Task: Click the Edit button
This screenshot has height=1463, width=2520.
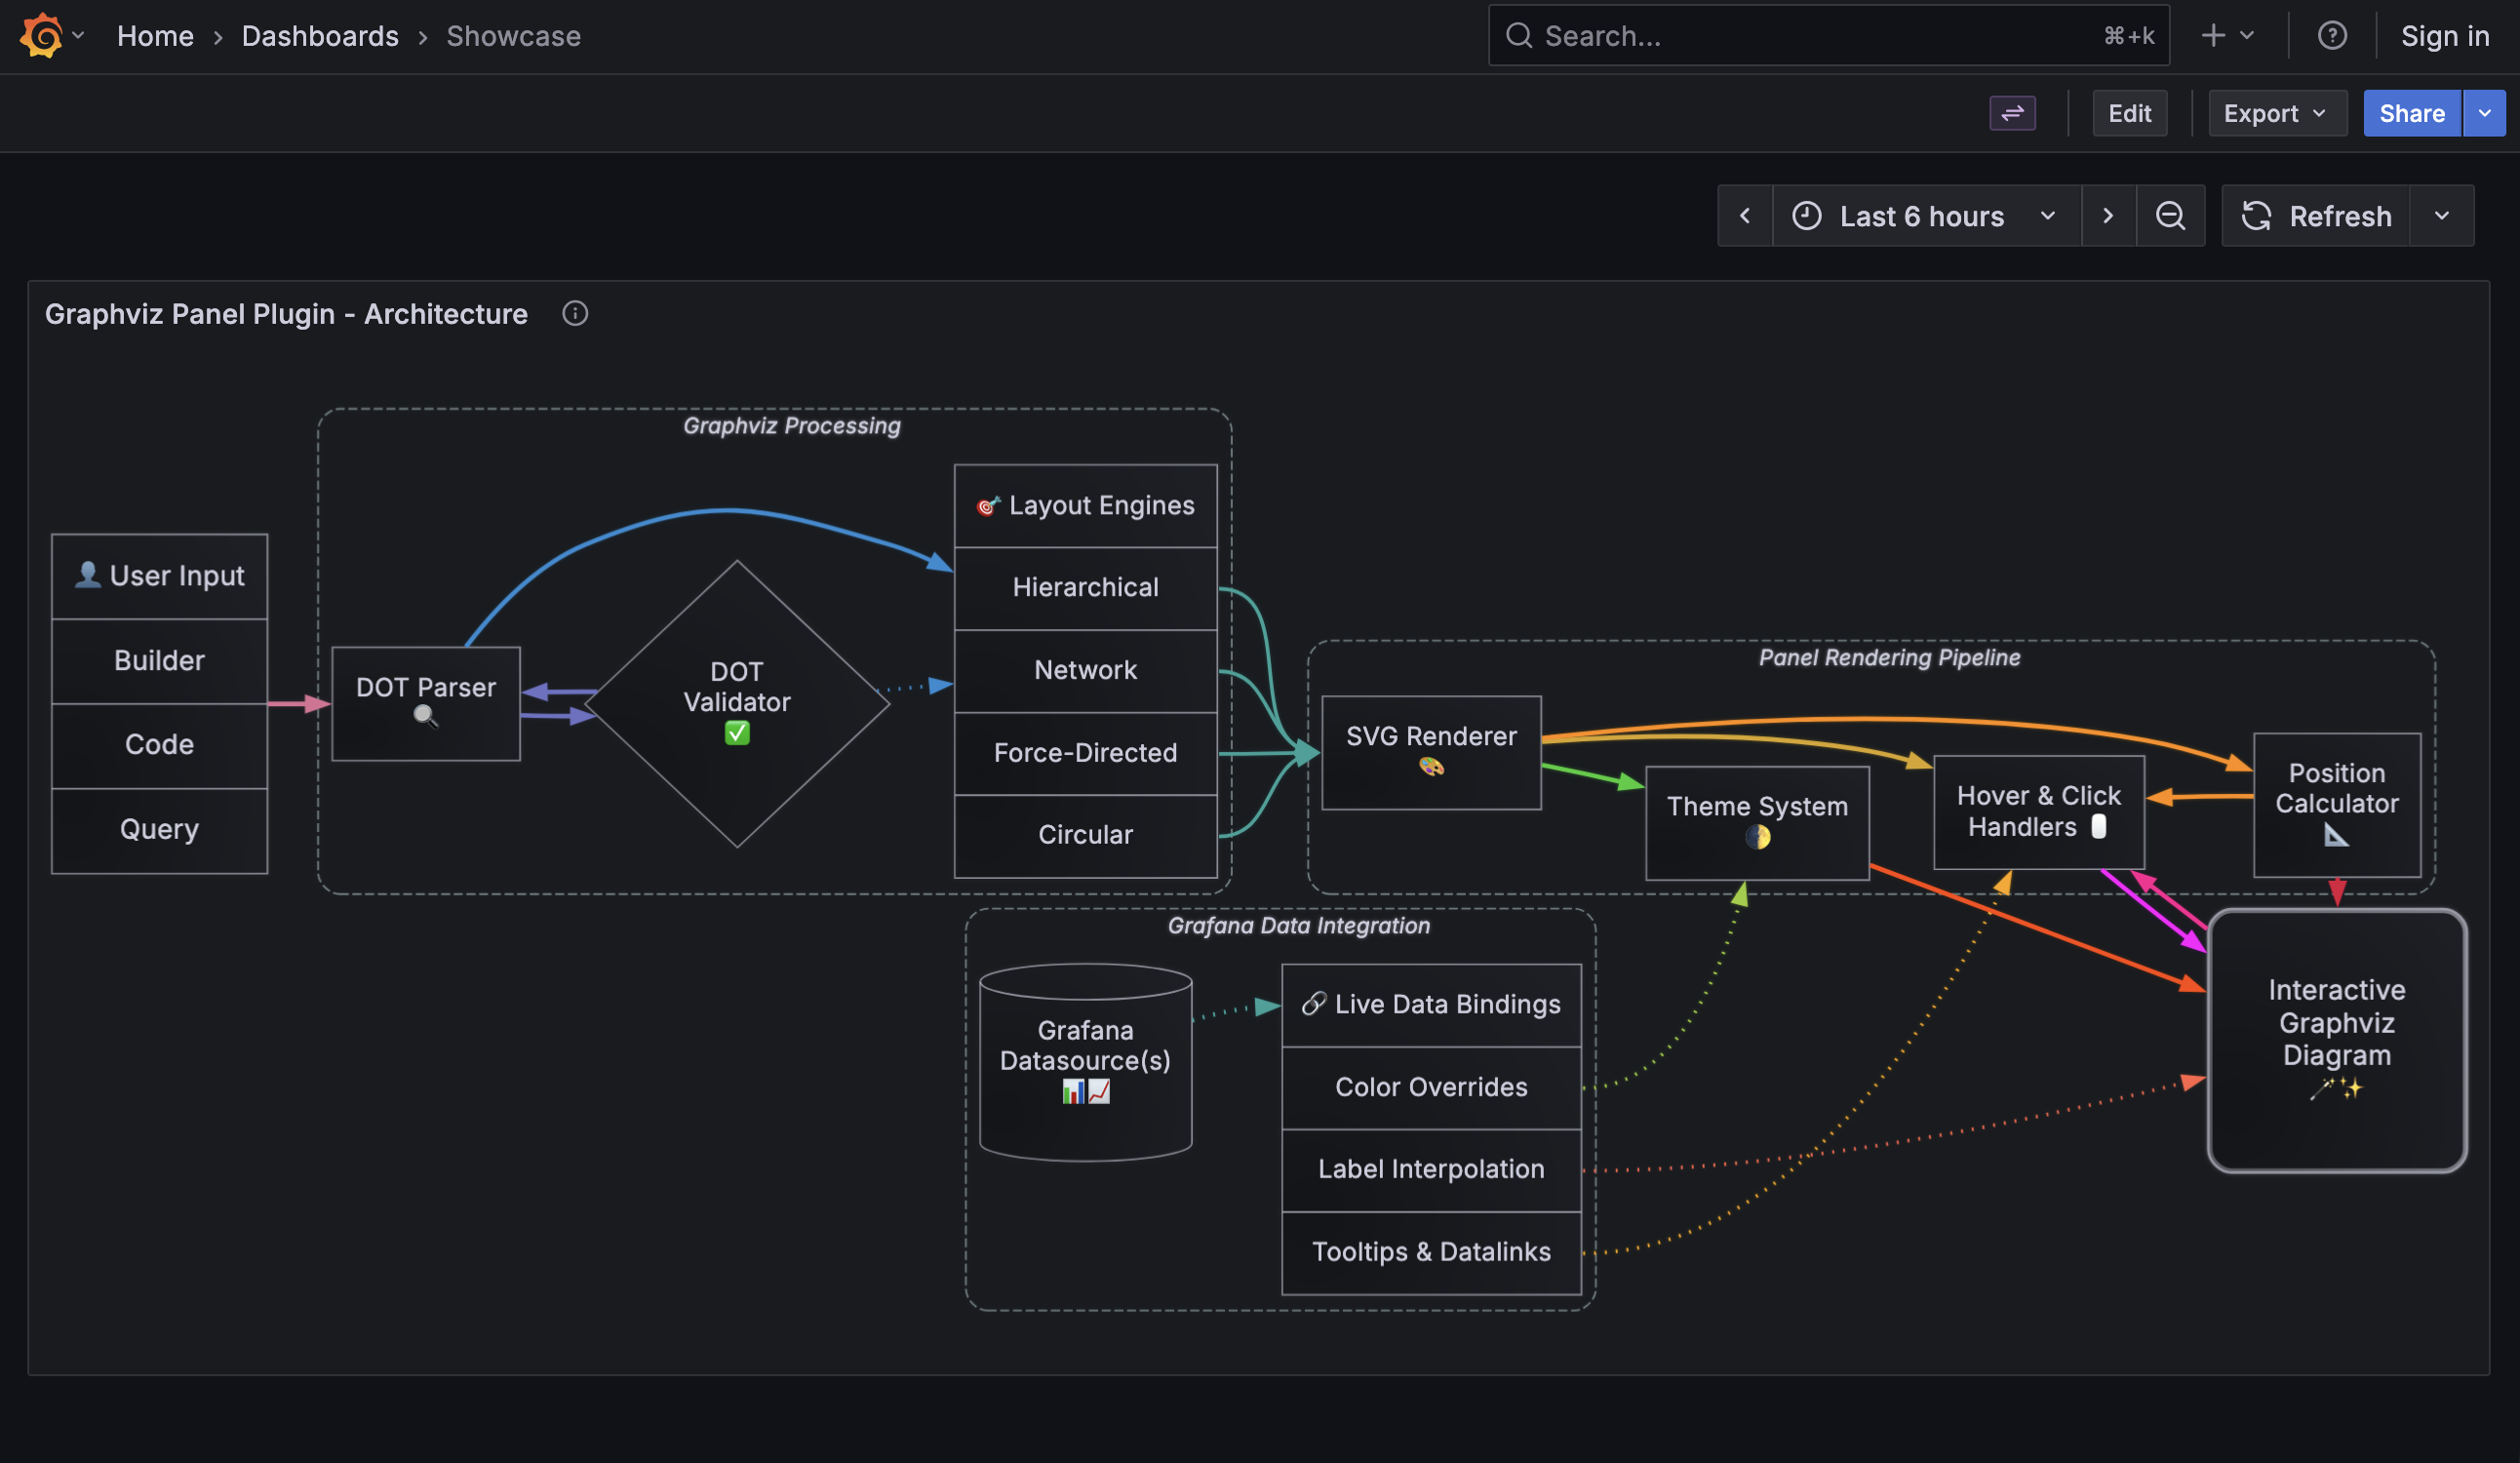Action: tap(2129, 113)
